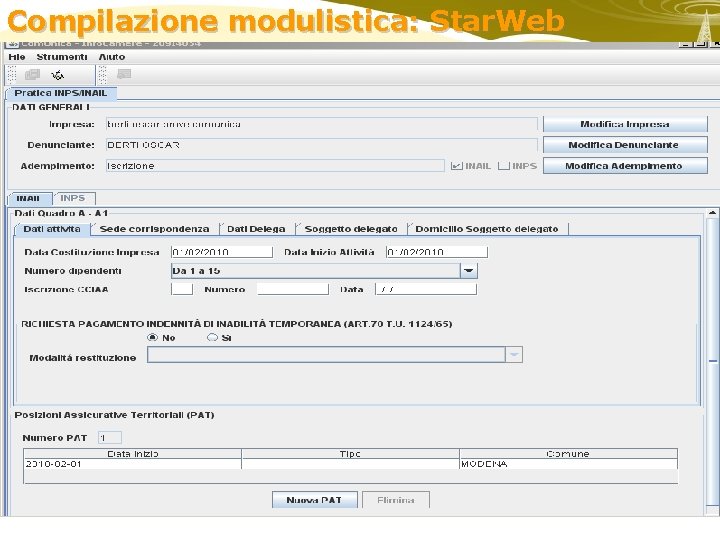Click Modifica Adempimento button

625,166
